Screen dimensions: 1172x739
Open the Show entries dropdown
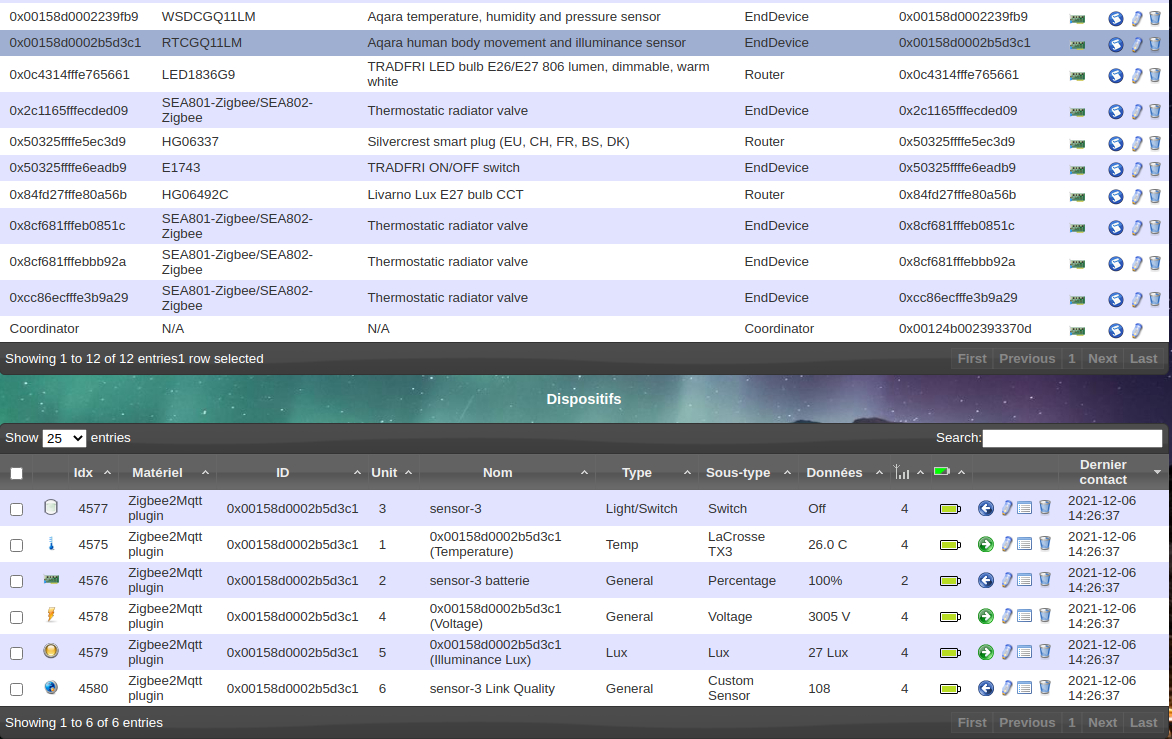pos(64,437)
